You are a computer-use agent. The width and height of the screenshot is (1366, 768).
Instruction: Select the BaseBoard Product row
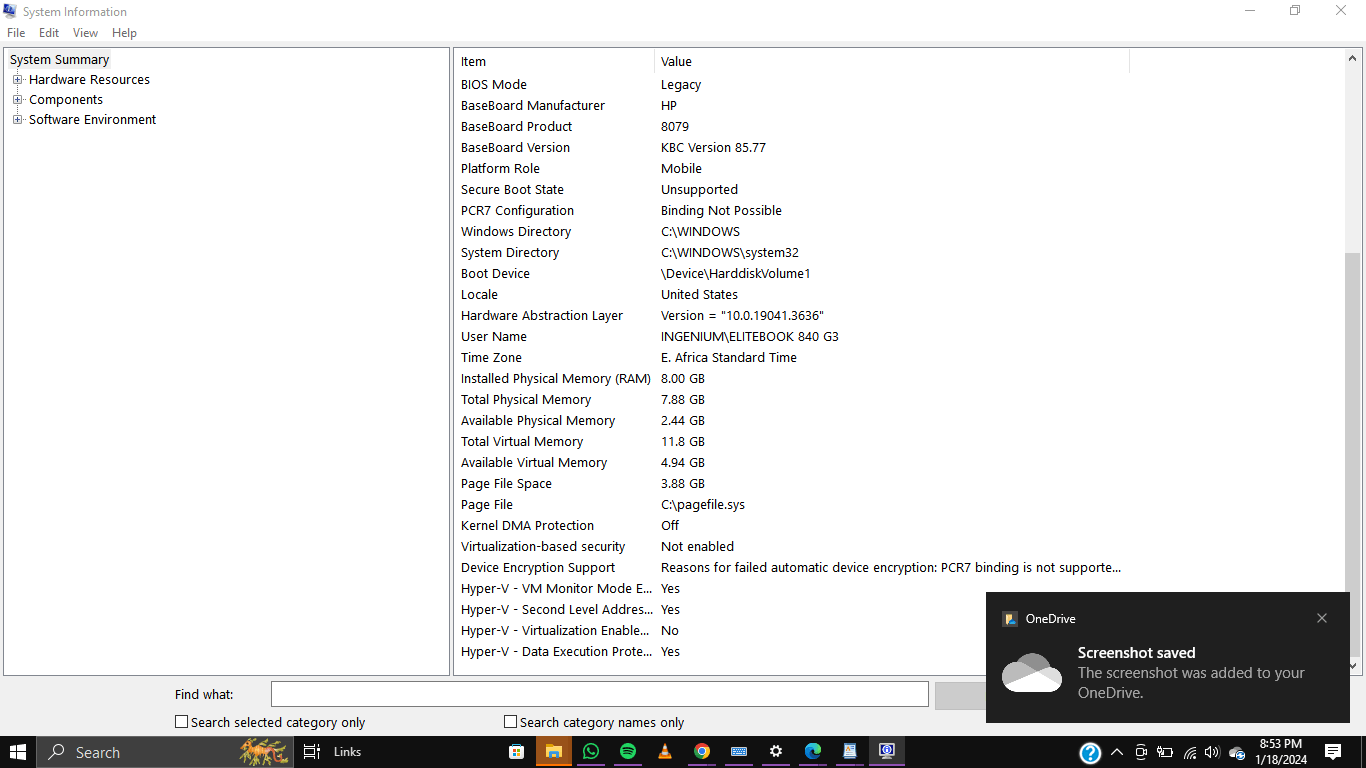pyautogui.click(x=791, y=127)
